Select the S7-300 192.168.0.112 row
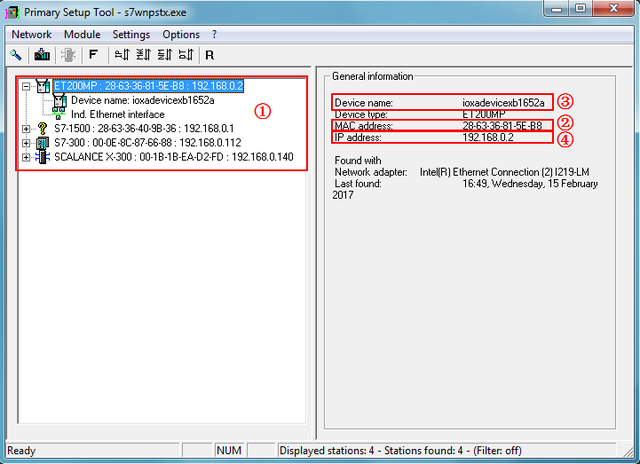This screenshot has height=464, width=640. [x=147, y=143]
